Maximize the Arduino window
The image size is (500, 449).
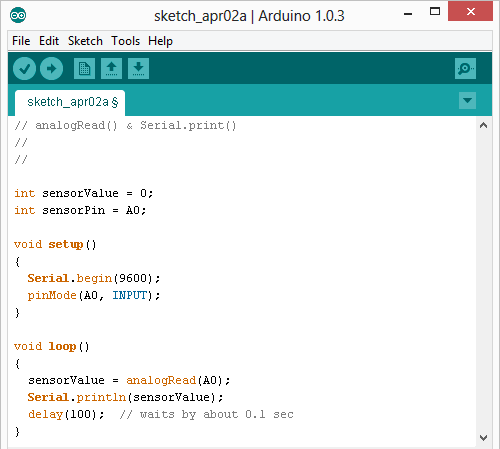coord(435,12)
